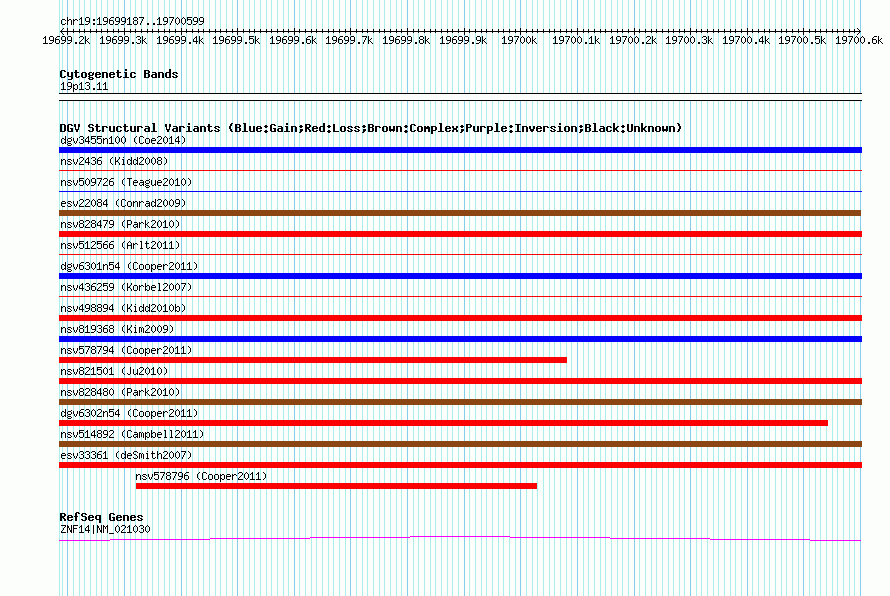890x596 pixels.
Task: Open nsv2436 (Kidd2008) variant label
Action: (x=114, y=161)
